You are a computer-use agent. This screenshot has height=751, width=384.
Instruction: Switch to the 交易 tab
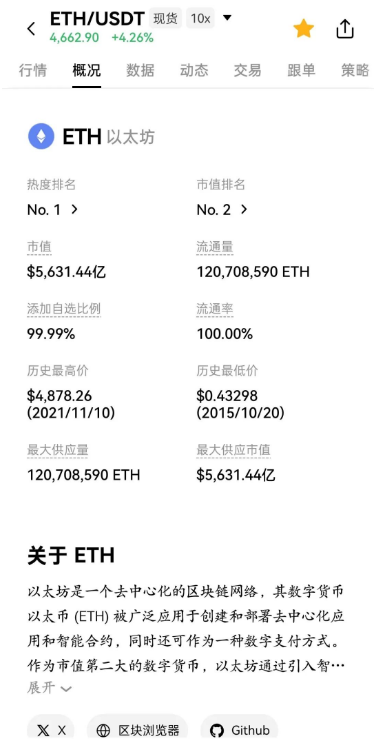point(248,71)
